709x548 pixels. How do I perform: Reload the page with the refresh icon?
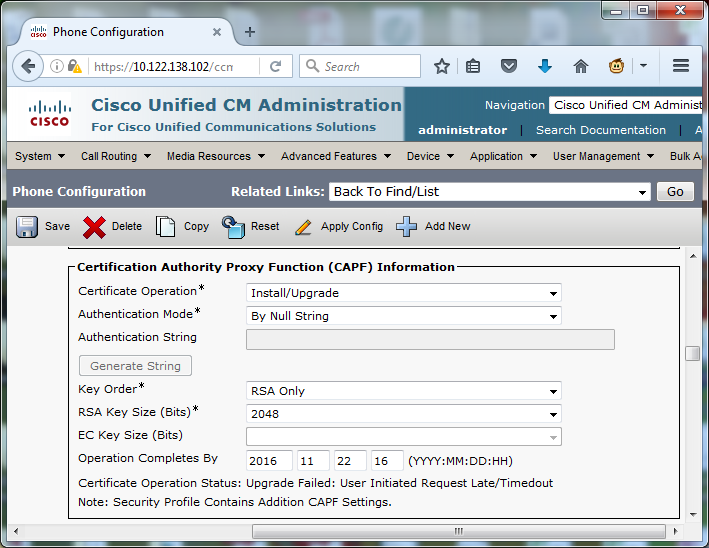pyautogui.click(x=275, y=66)
